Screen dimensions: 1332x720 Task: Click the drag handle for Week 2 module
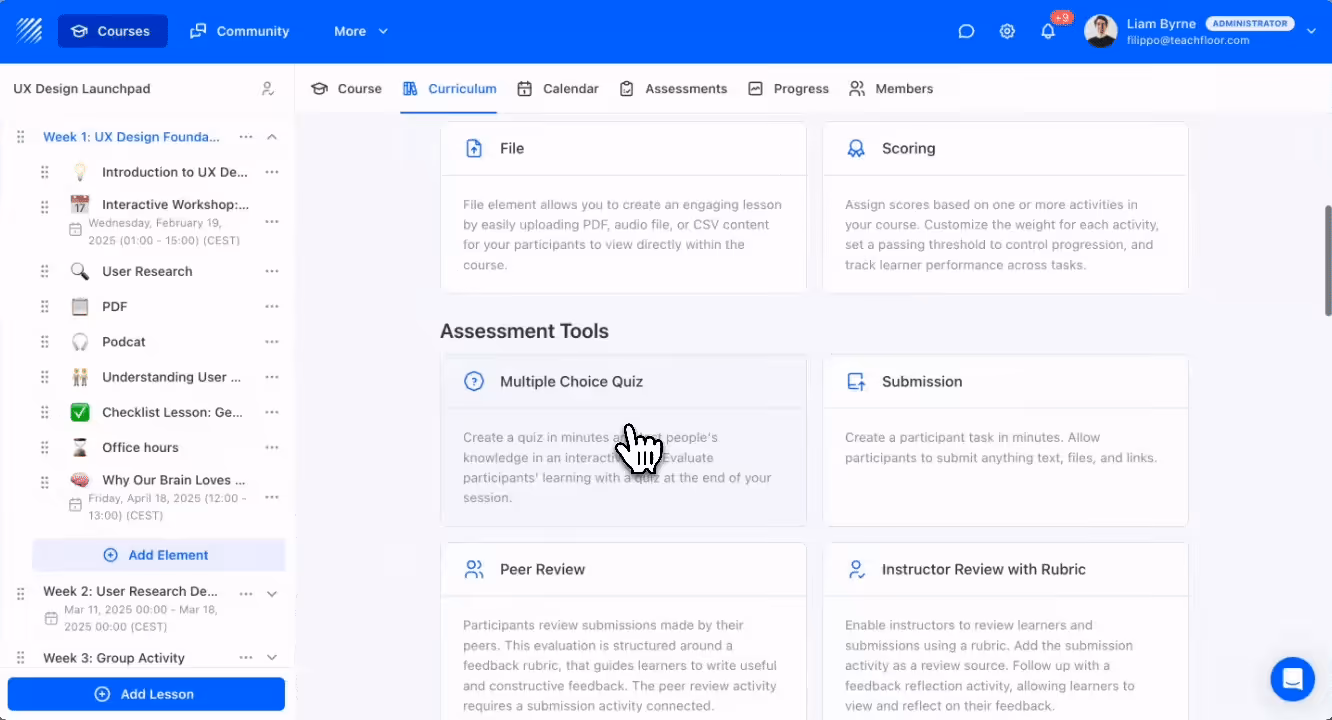[x=20, y=594]
